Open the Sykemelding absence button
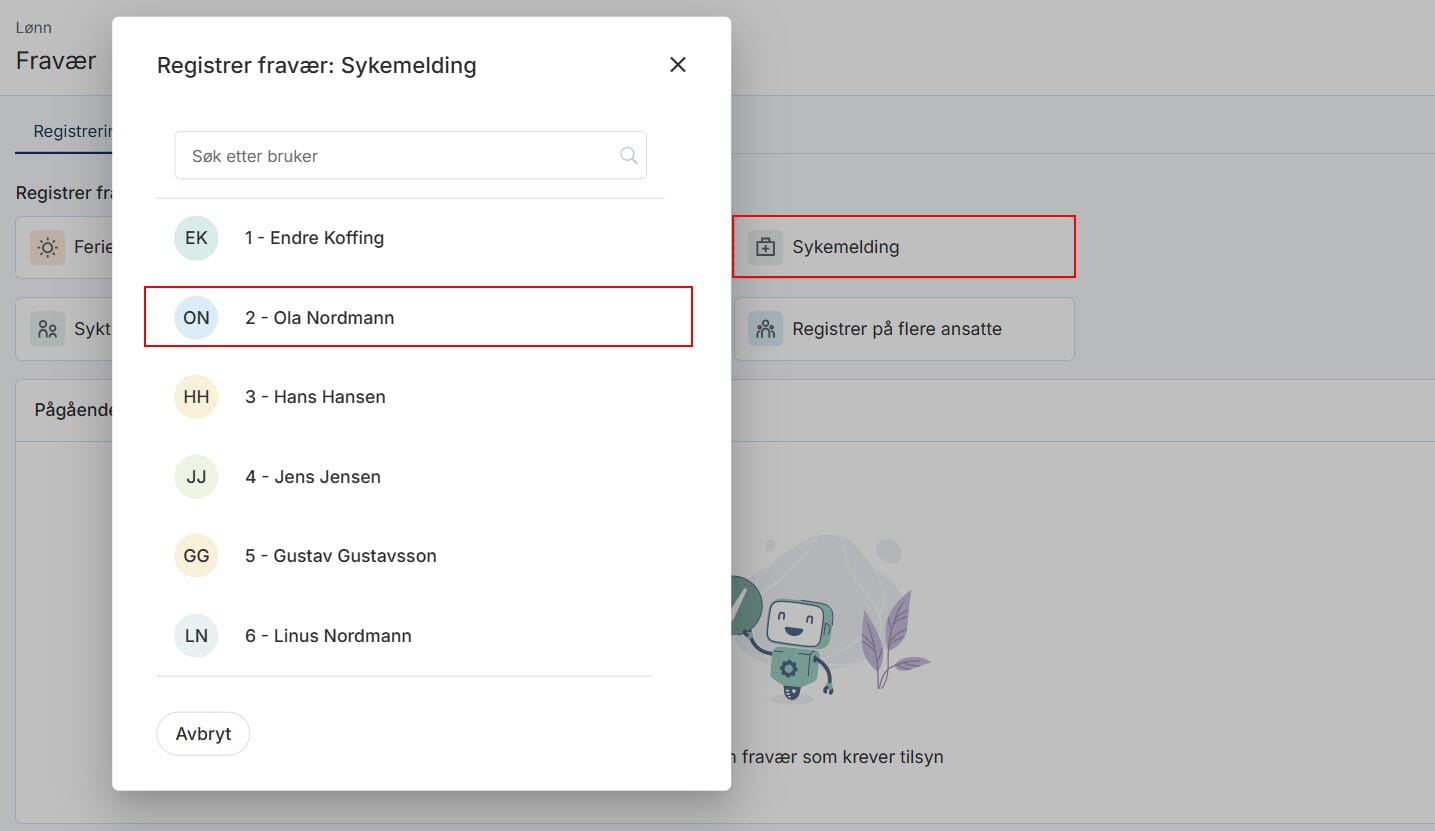The width and height of the screenshot is (1435, 831). tap(904, 246)
